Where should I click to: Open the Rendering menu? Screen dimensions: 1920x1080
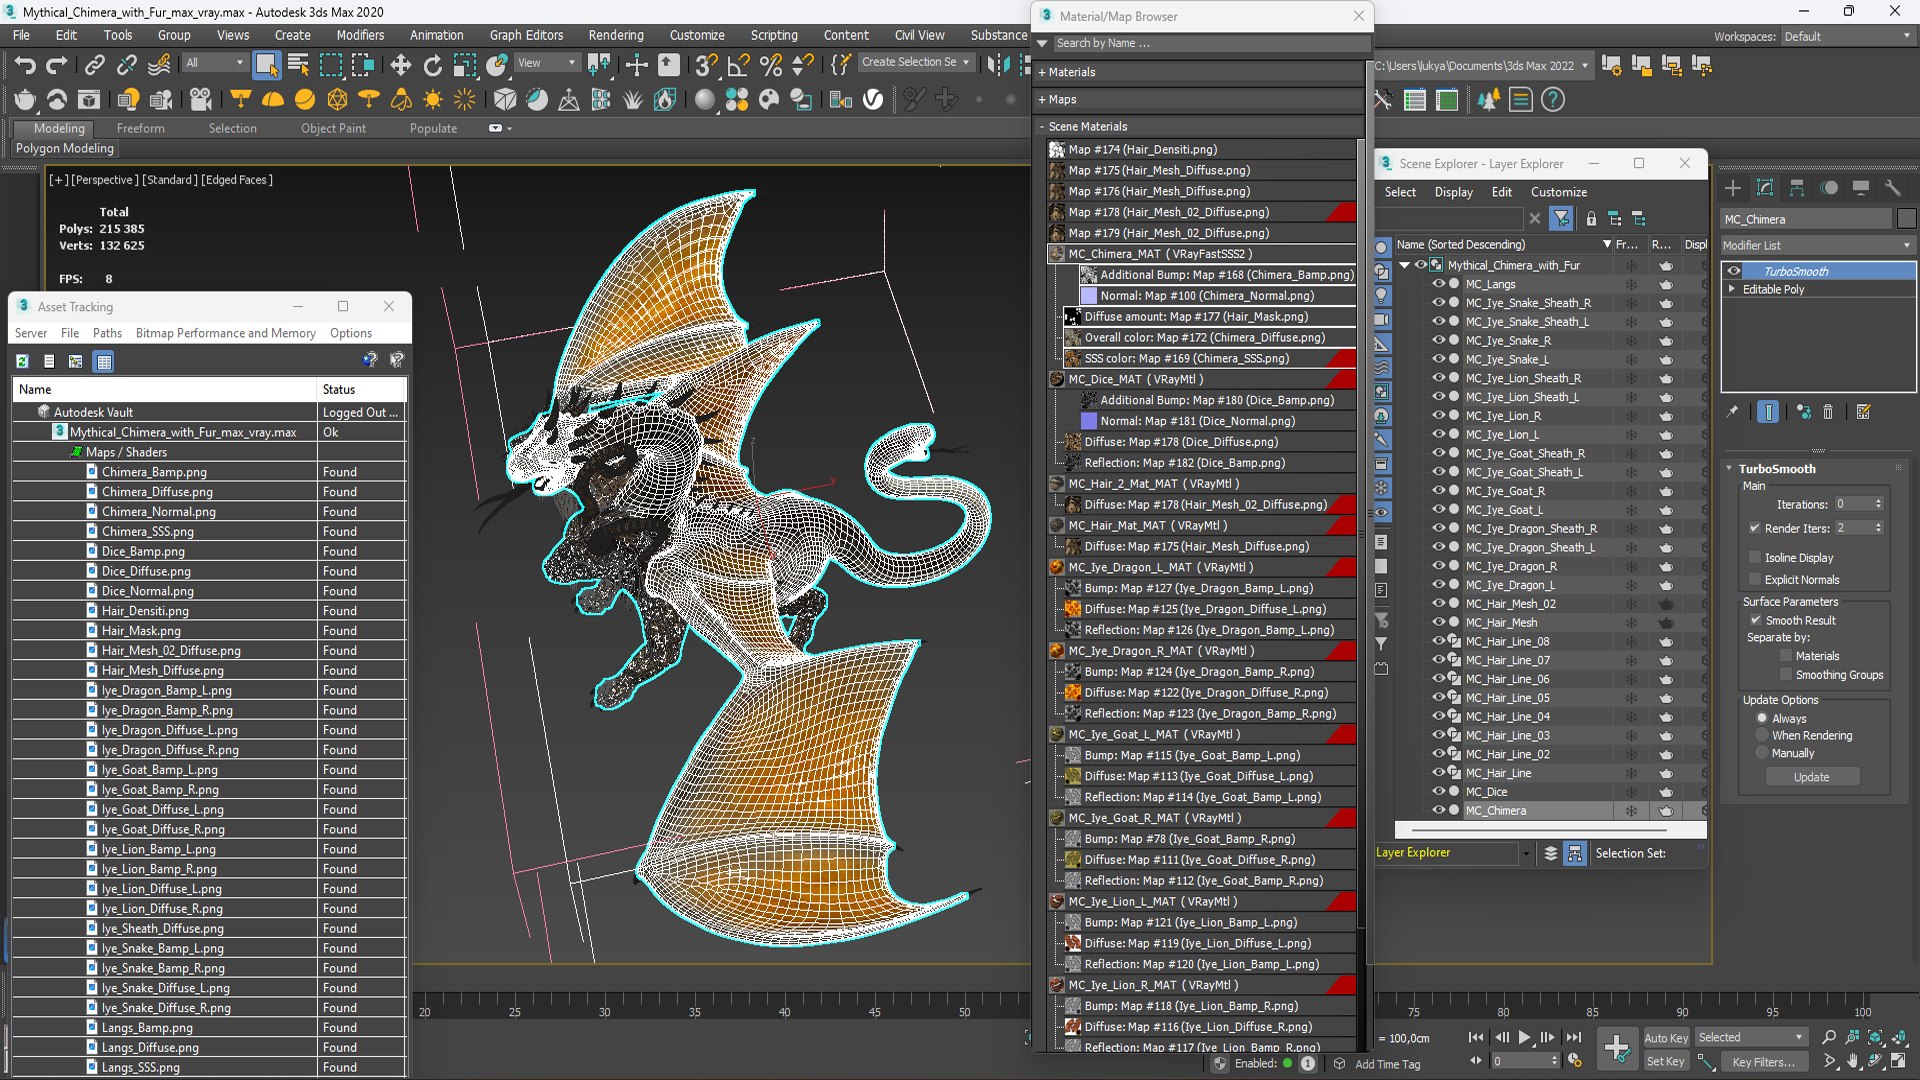pos(616,35)
